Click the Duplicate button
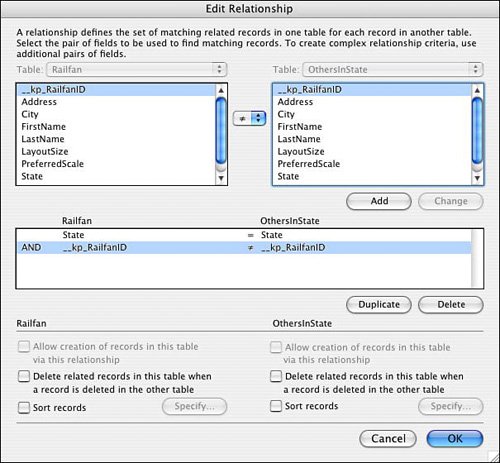This screenshot has height=463, width=500. click(x=379, y=304)
